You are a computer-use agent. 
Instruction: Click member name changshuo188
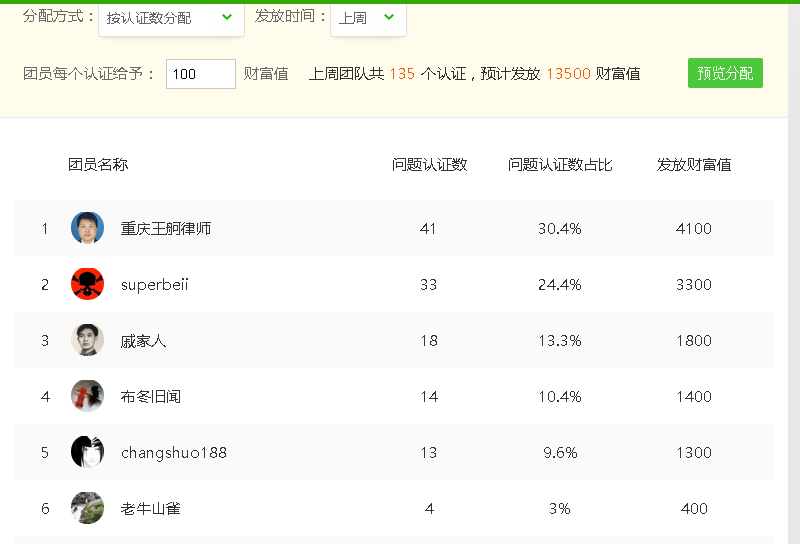point(174,453)
